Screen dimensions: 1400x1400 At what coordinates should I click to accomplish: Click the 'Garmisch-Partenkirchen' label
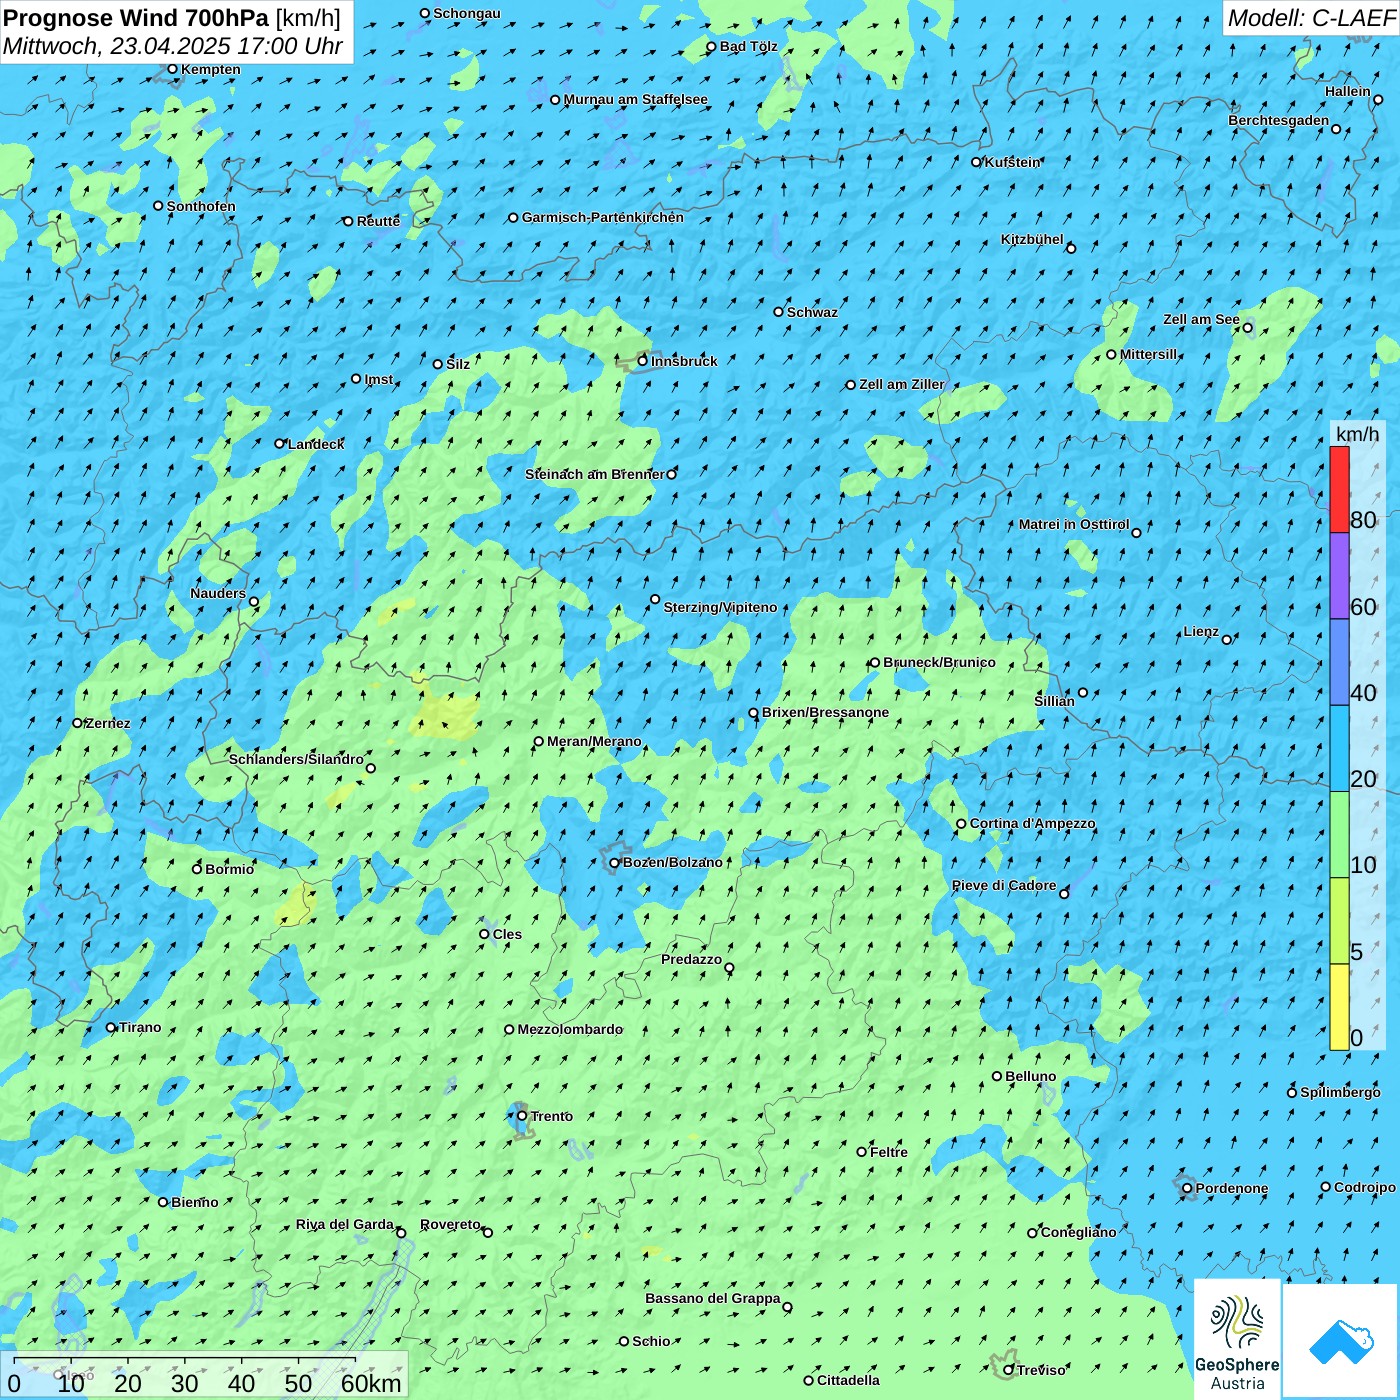pos(603,217)
